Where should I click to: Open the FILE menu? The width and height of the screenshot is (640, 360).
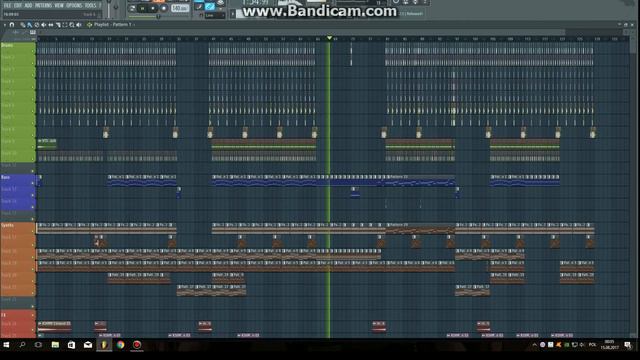[x=7, y=5]
